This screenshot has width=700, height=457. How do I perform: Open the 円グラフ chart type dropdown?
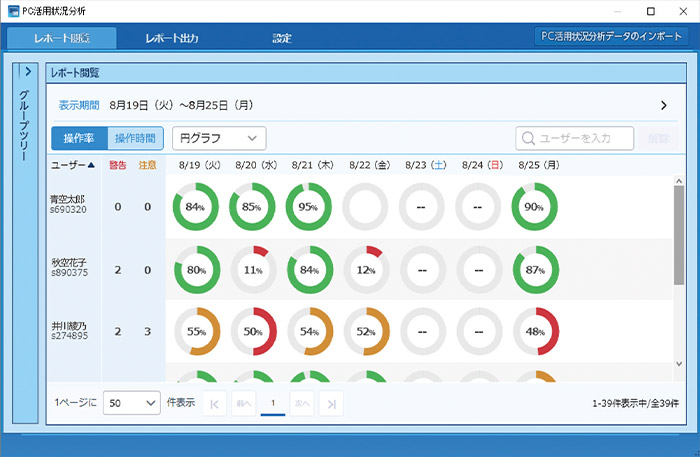point(219,138)
